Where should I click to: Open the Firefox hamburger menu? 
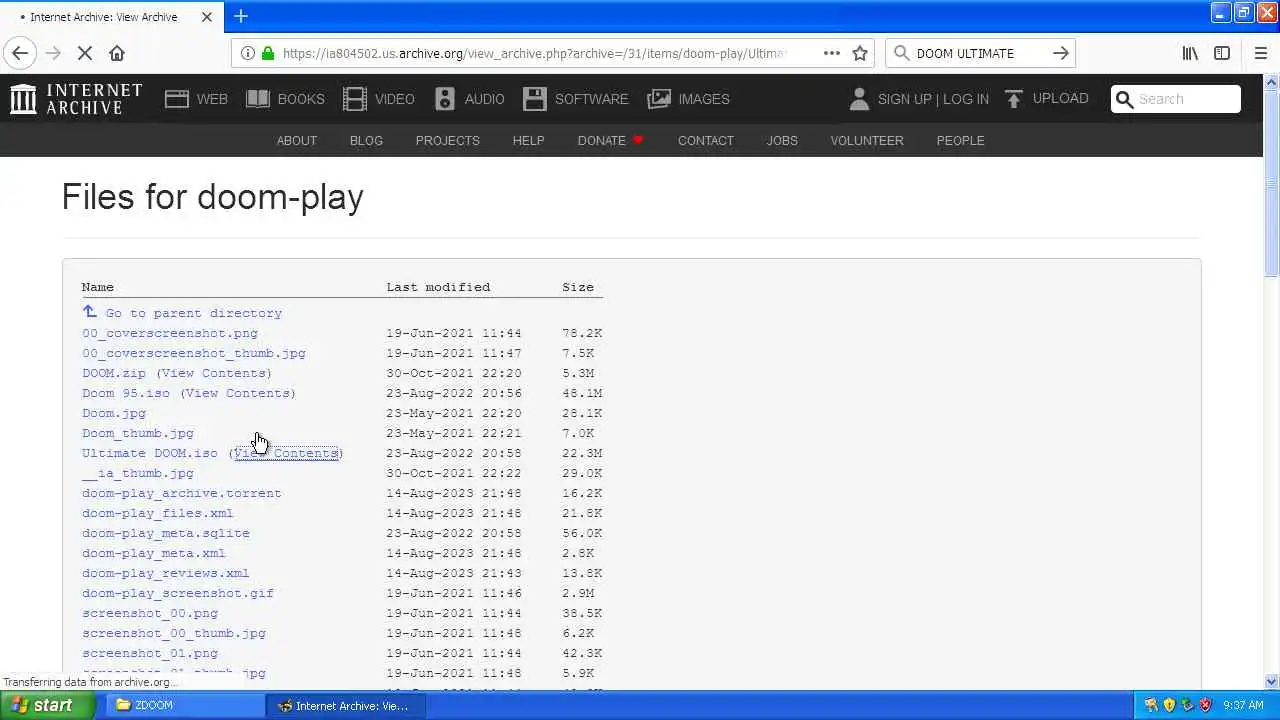click(1260, 53)
